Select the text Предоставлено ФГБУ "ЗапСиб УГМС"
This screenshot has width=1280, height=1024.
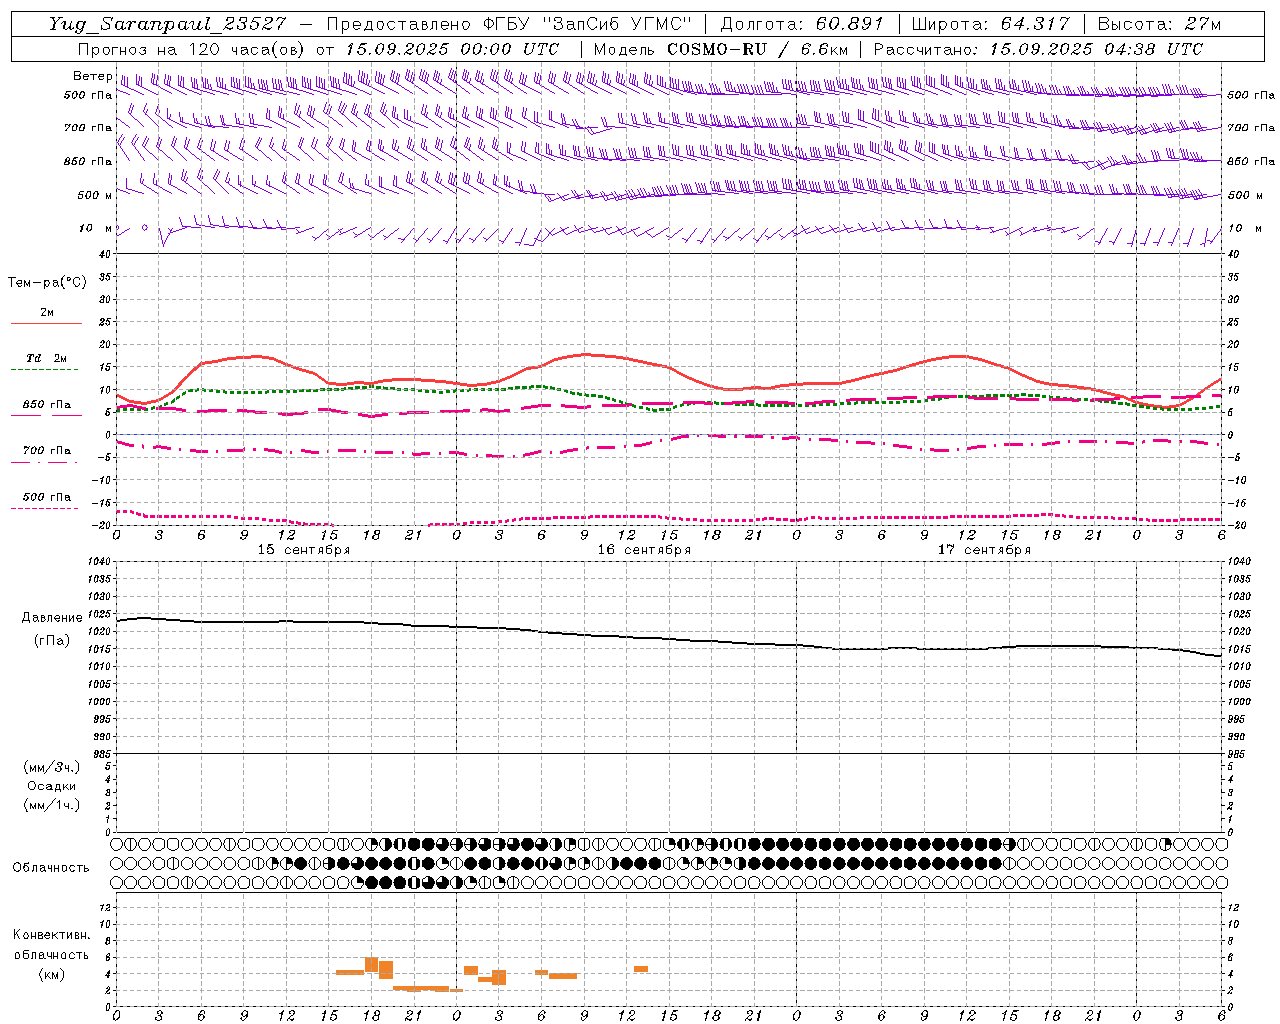click(510, 24)
